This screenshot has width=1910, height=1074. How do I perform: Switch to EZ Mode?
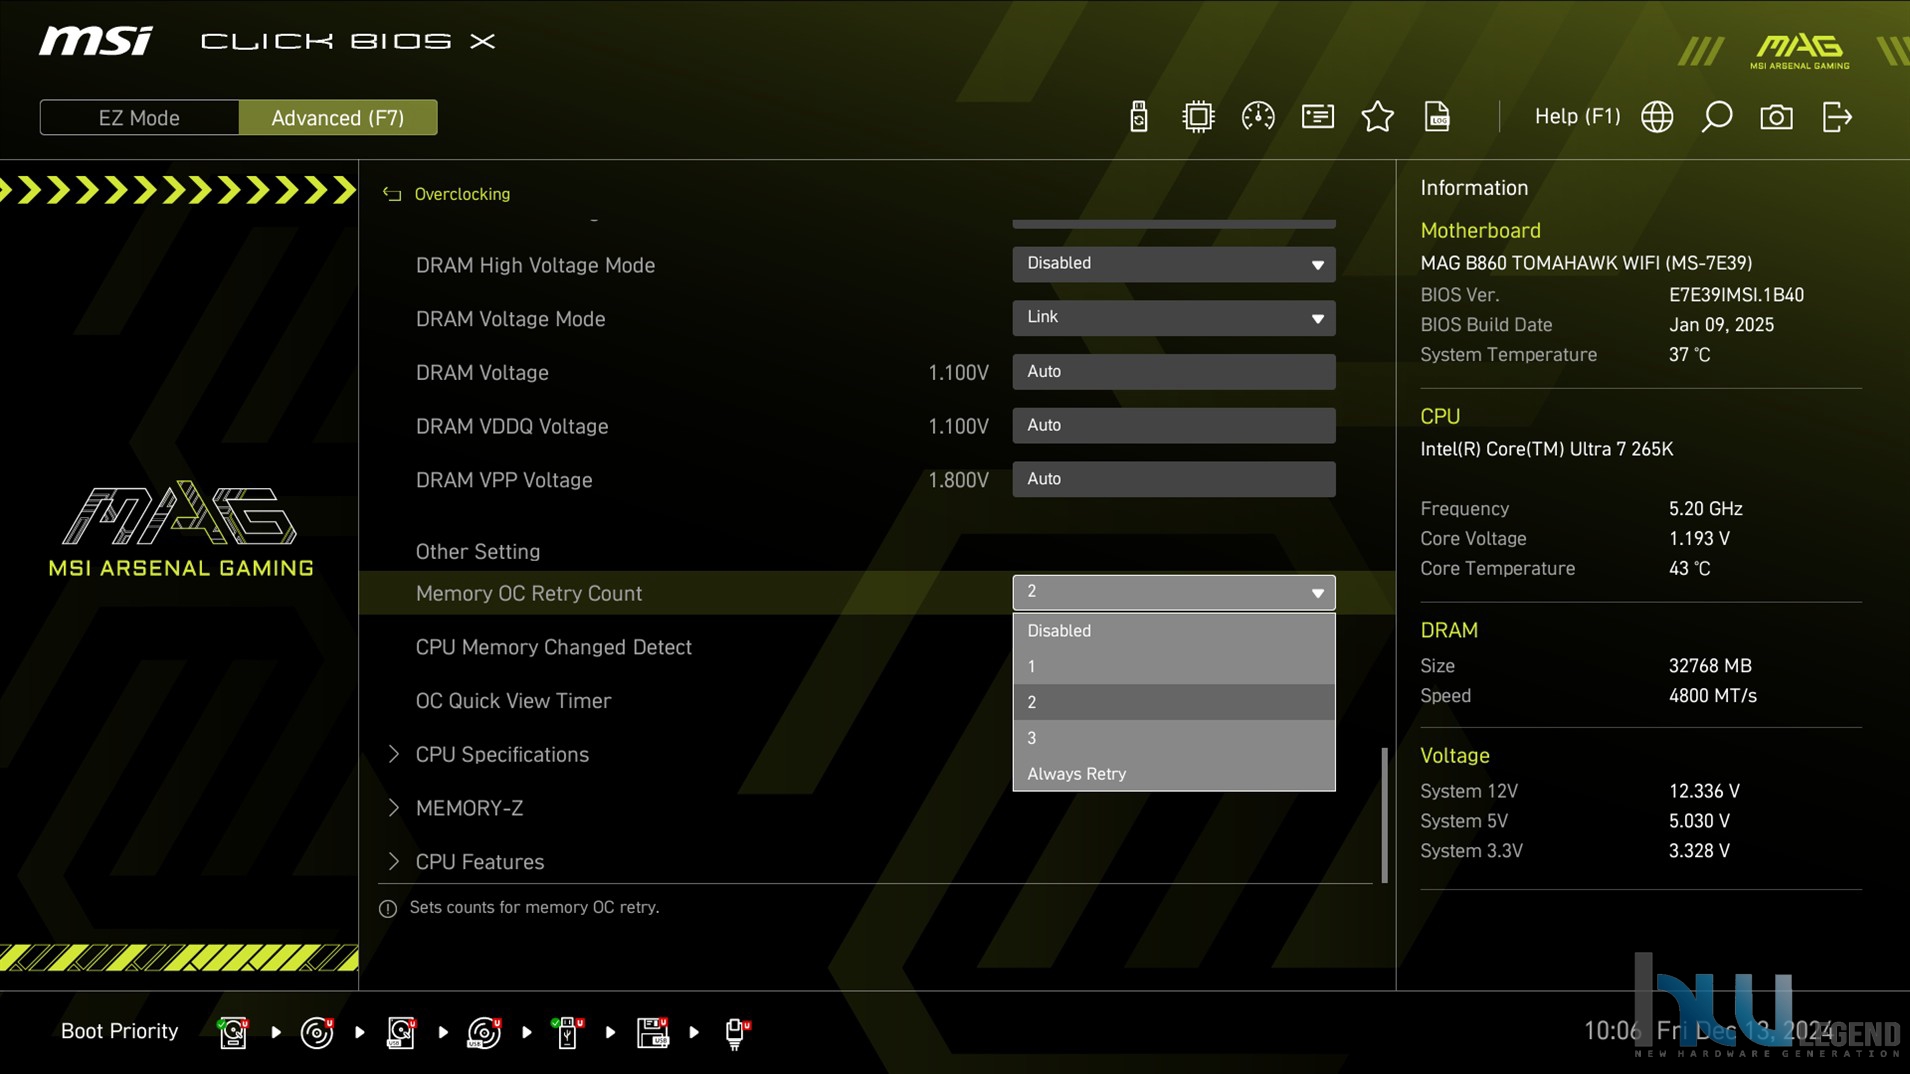point(139,118)
